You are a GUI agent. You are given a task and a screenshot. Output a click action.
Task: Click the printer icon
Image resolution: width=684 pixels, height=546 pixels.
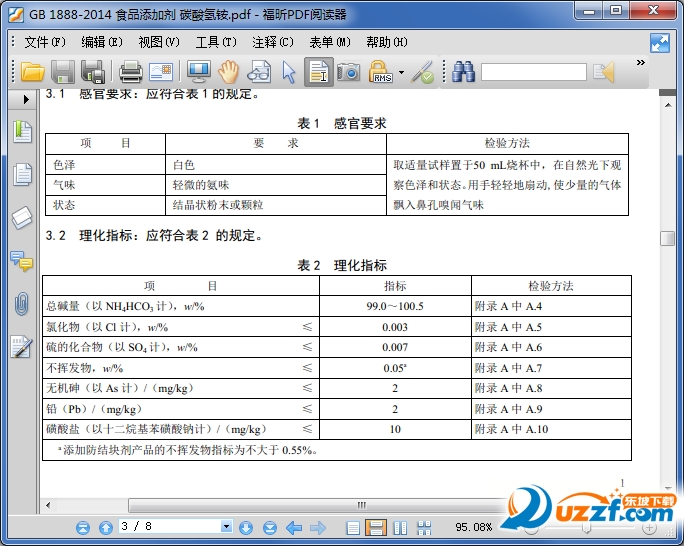pos(130,72)
